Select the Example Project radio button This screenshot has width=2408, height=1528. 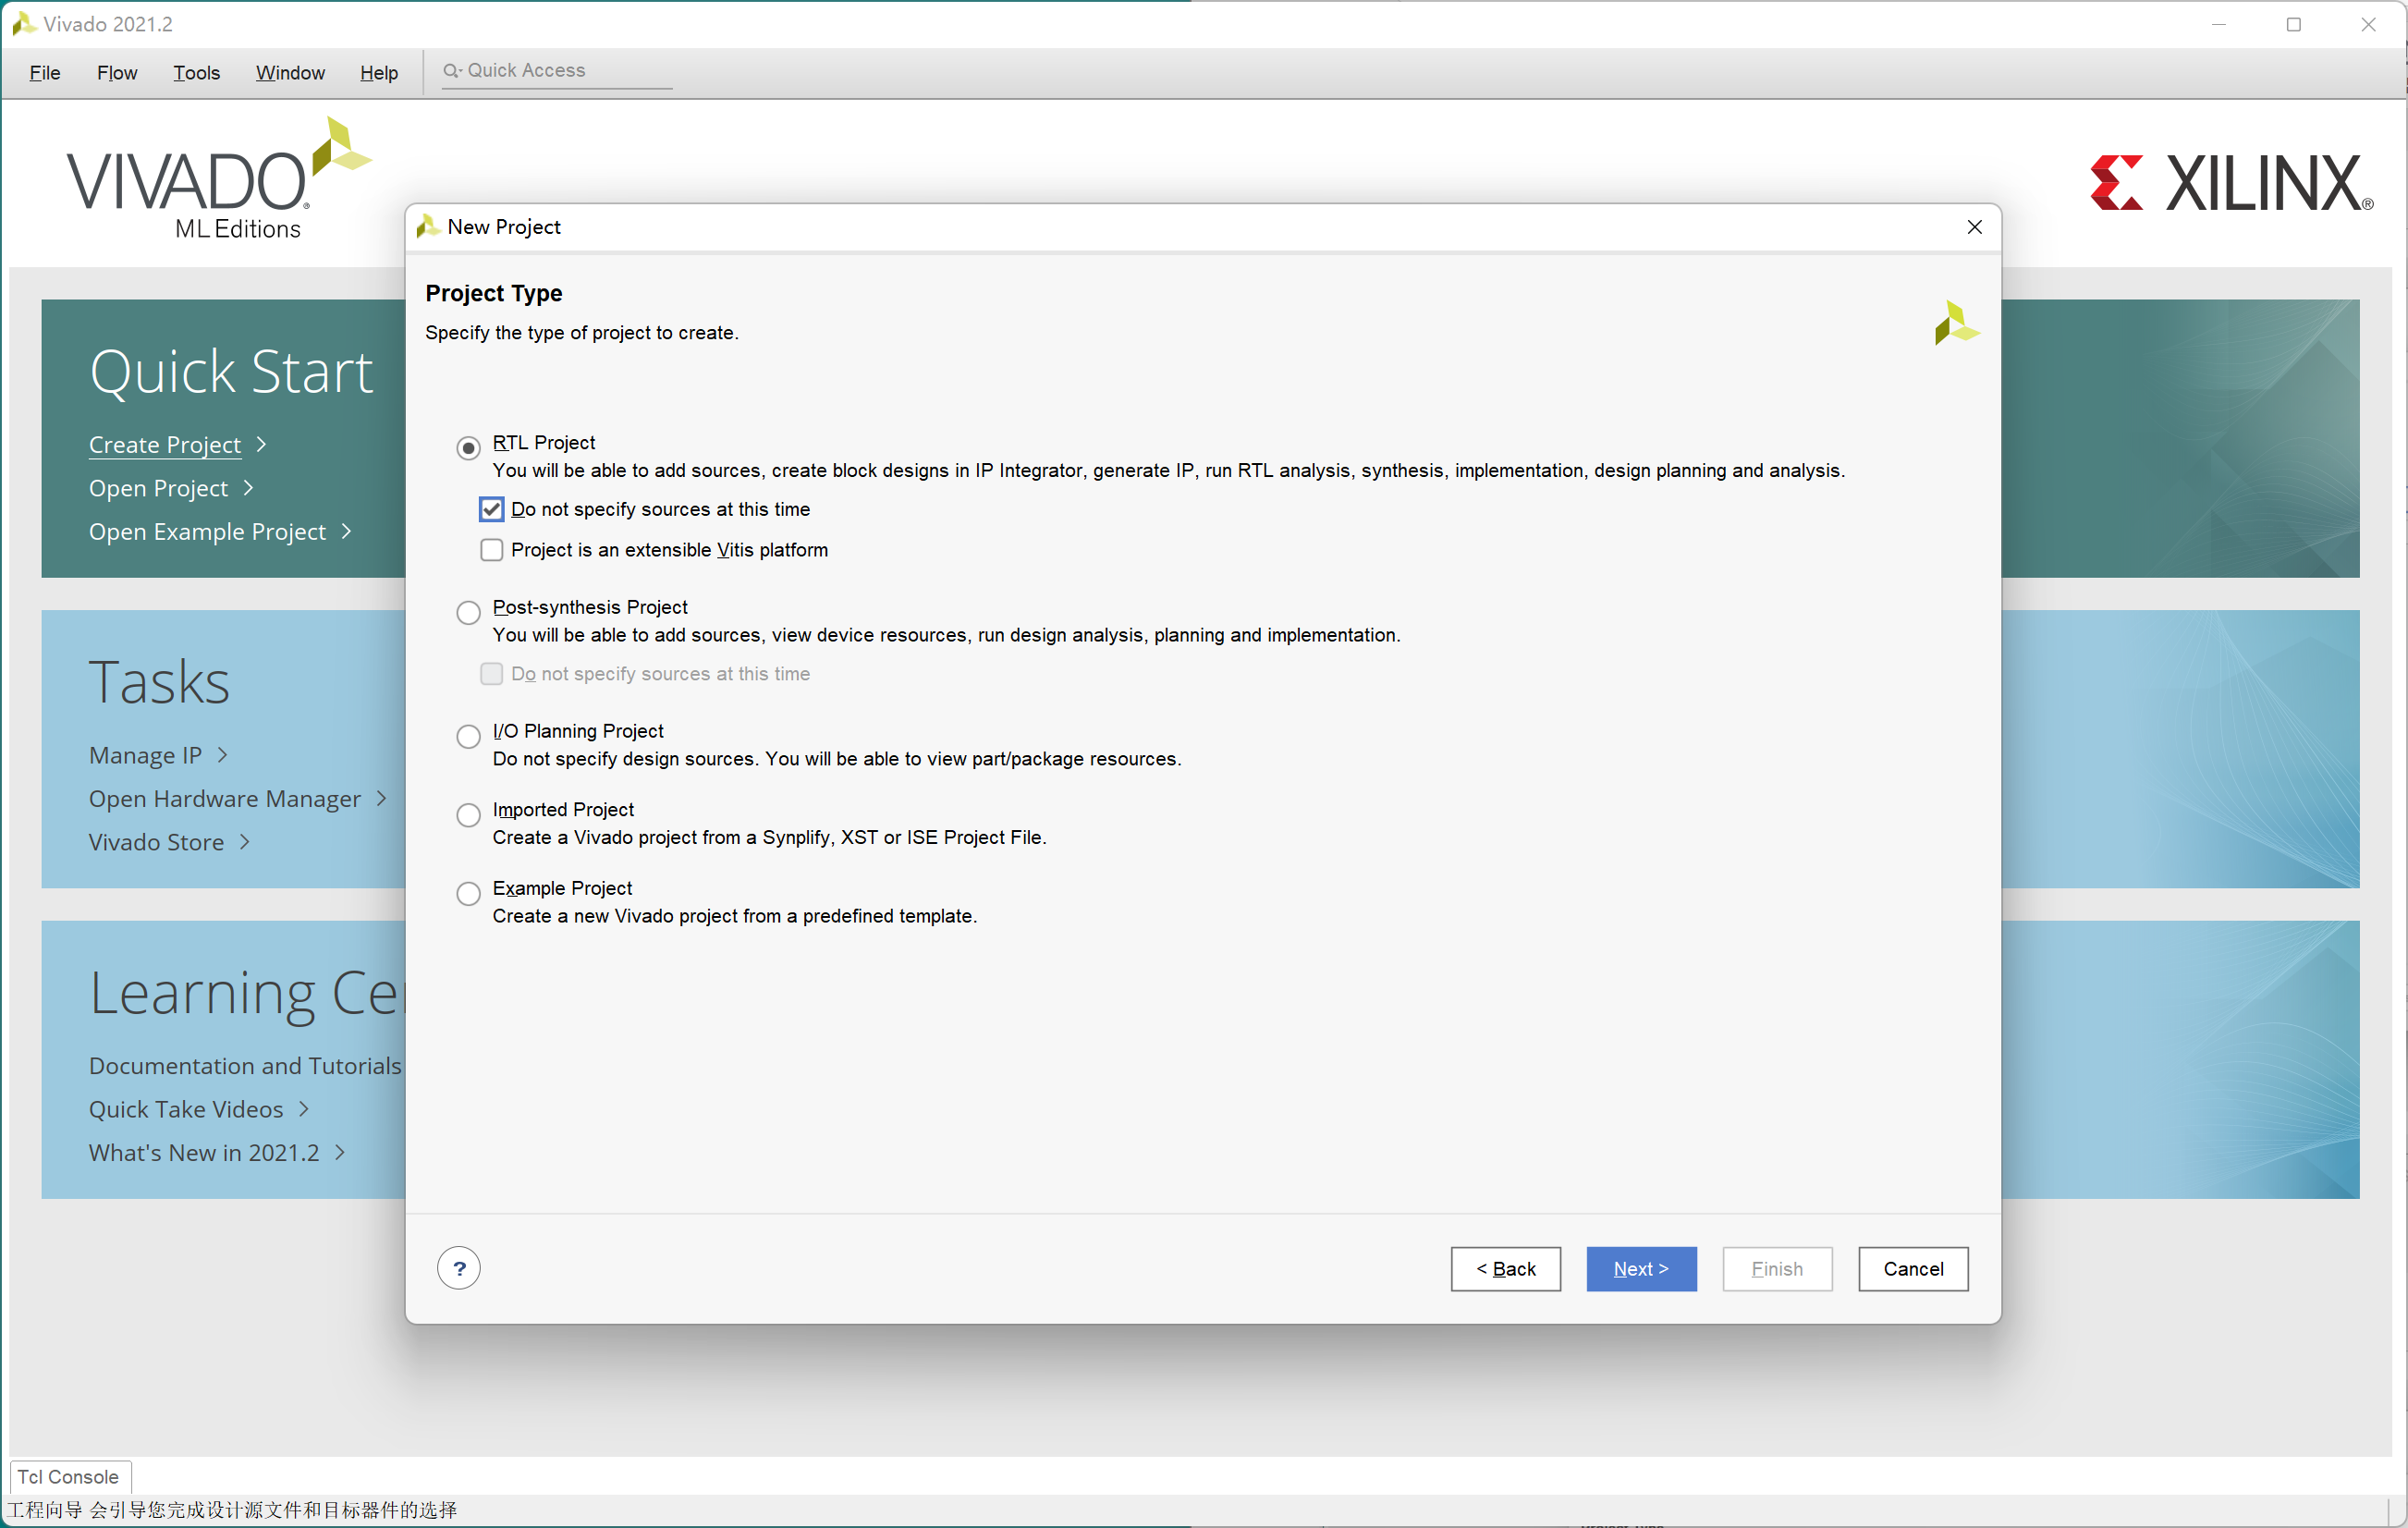pyautogui.click(x=469, y=889)
